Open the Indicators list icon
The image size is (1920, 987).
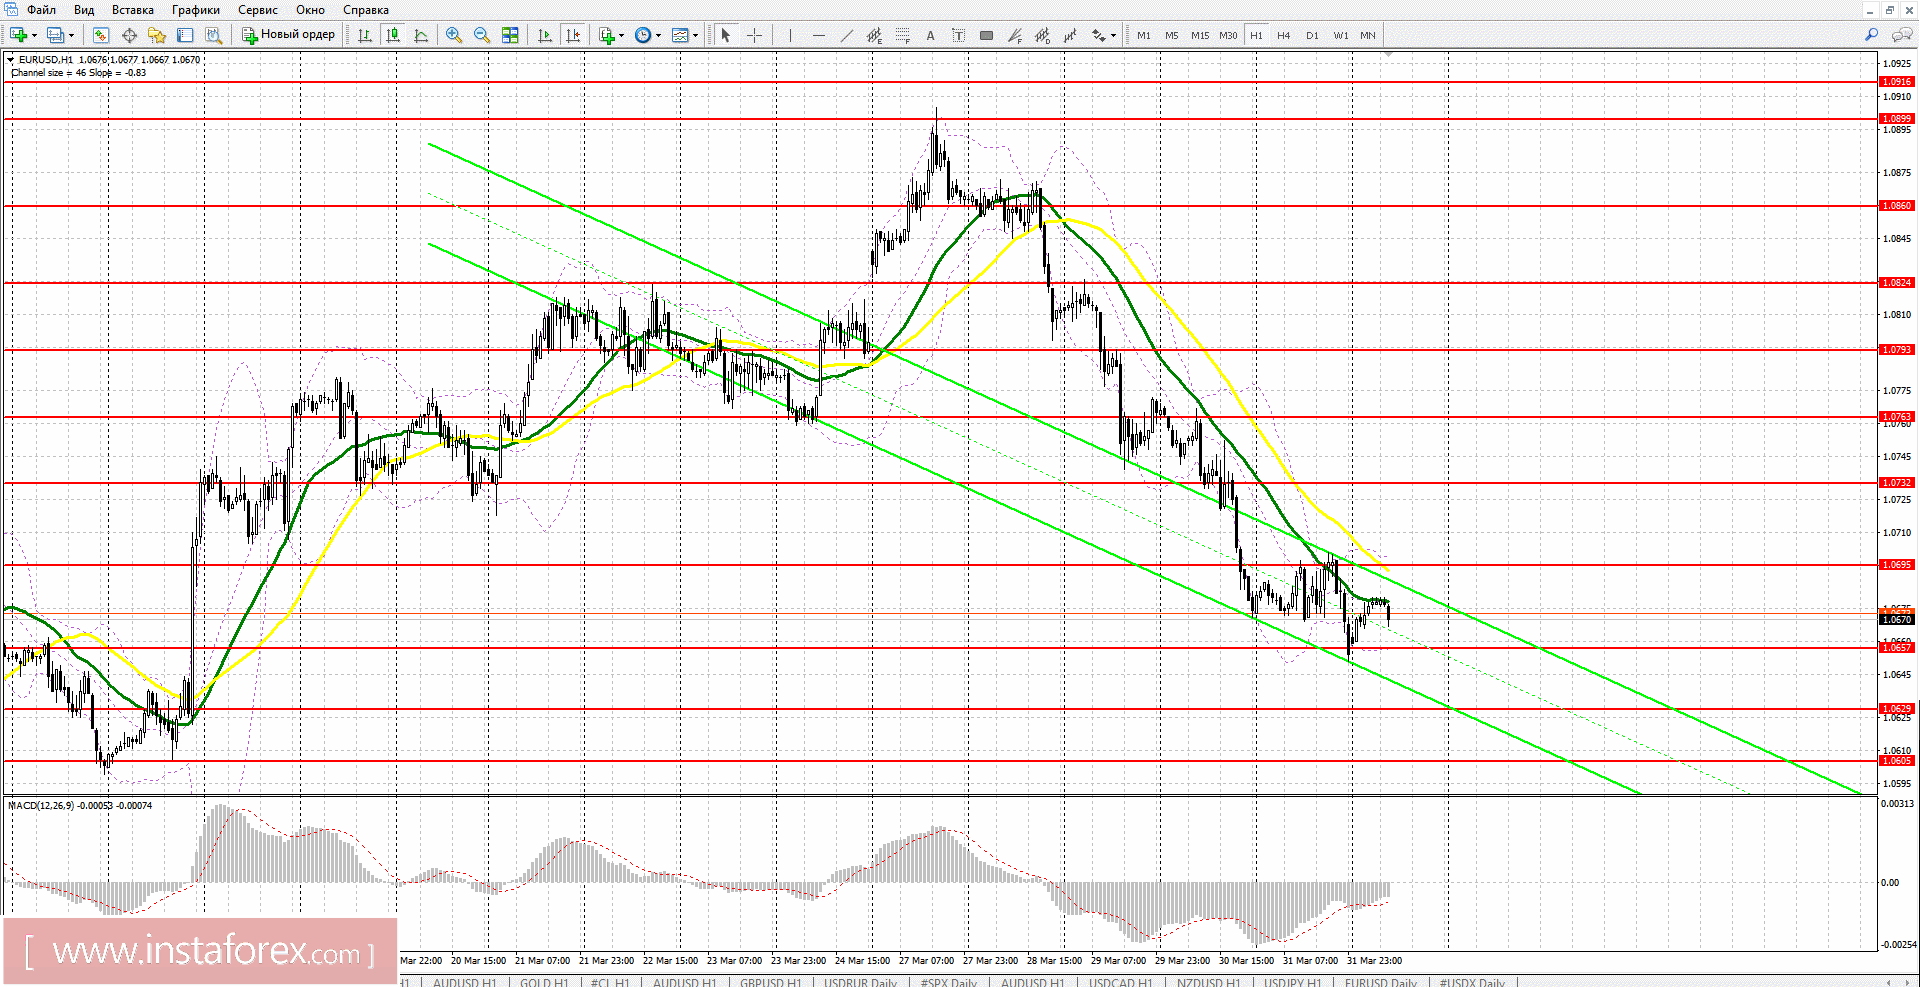(607, 35)
